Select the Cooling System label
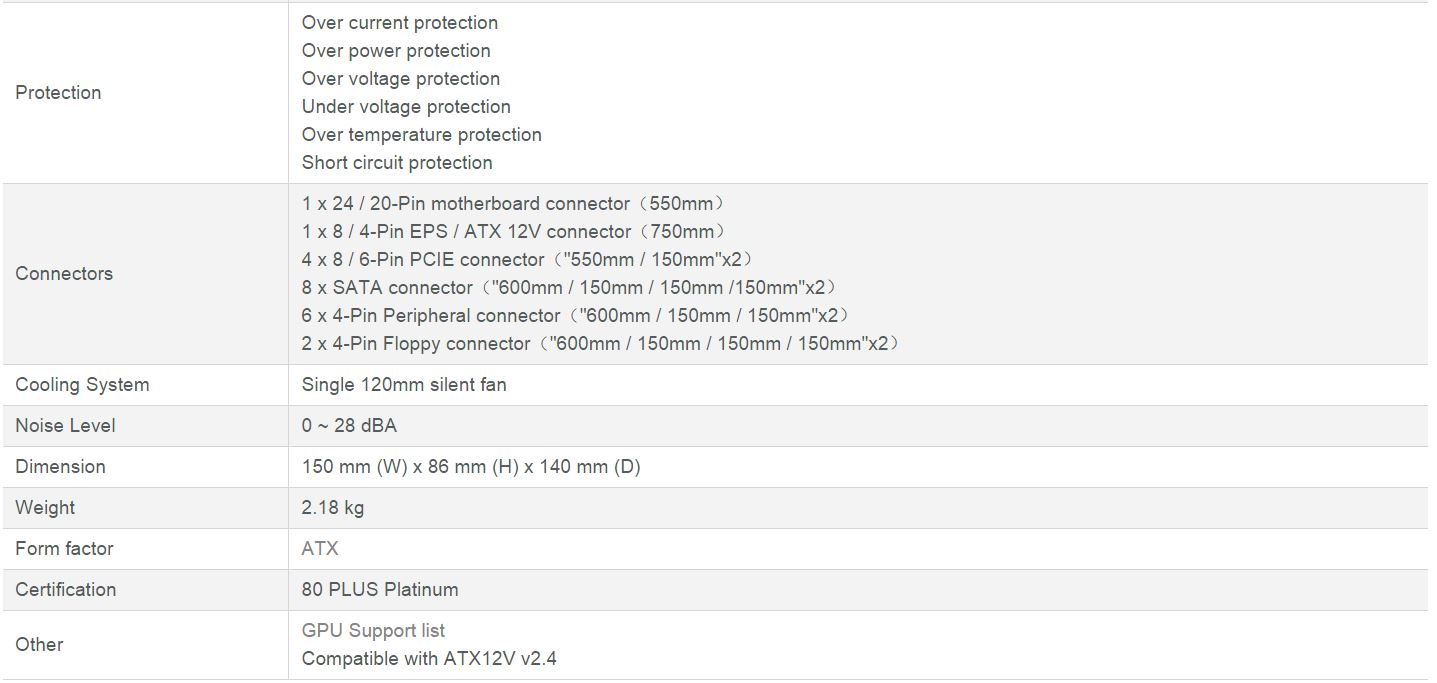 82,385
